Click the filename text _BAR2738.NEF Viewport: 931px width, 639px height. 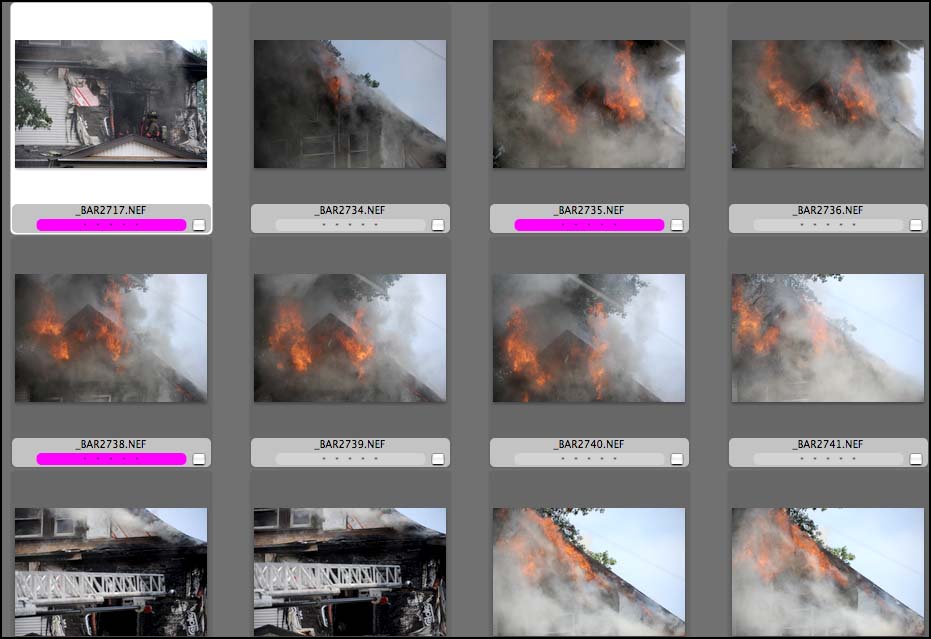111,444
